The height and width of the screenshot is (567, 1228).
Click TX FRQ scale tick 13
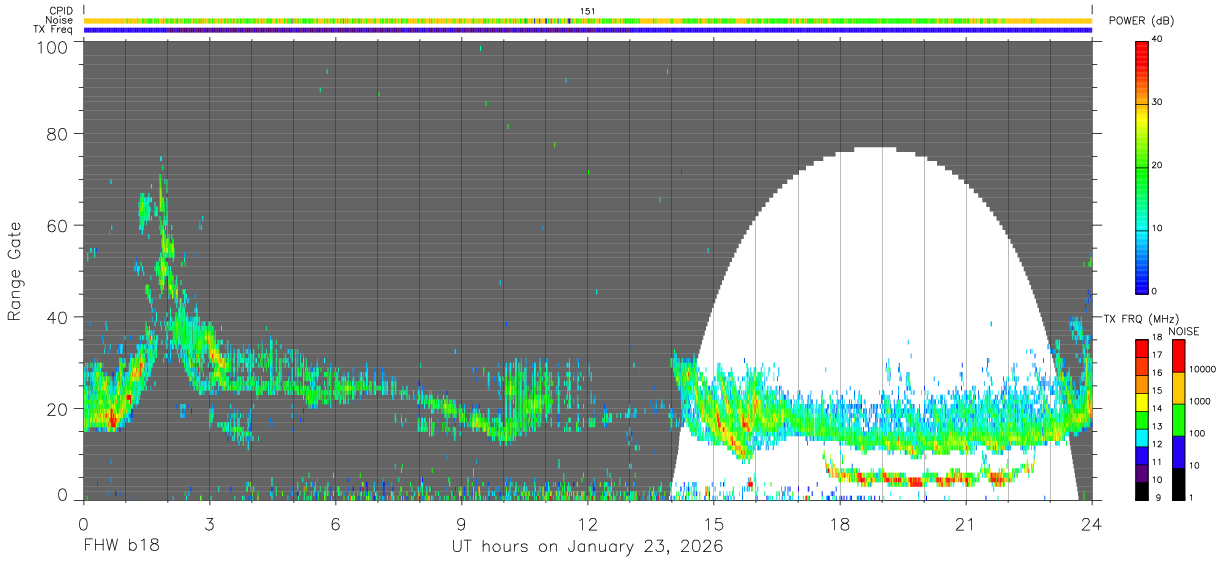coord(1158,426)
